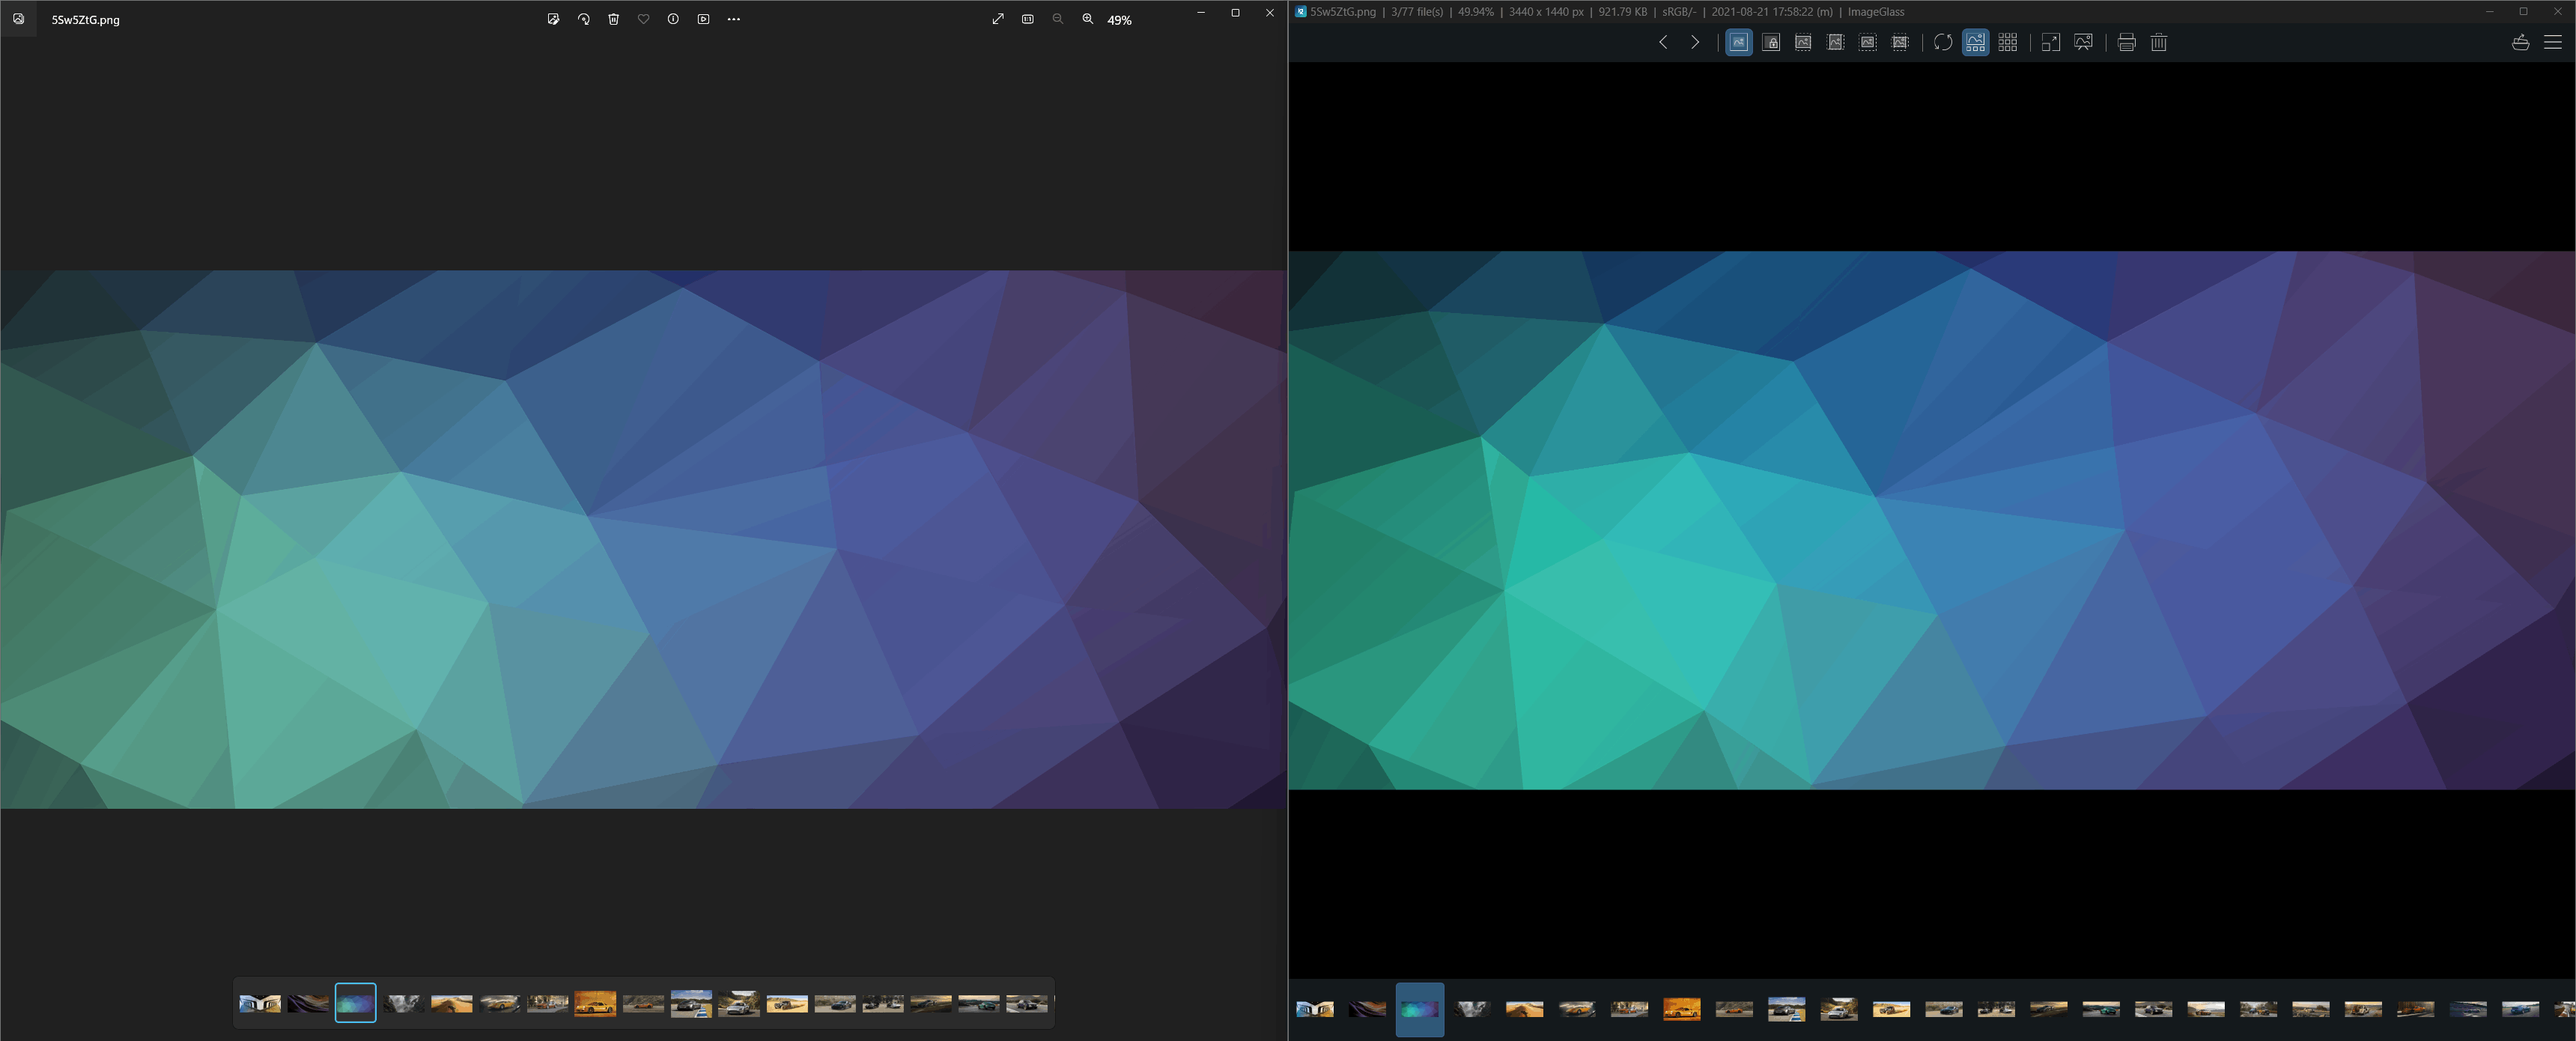Click the ImageGlass trash delete icon
Viewport: 2576px width, 1041px height.
(2159, 42)
